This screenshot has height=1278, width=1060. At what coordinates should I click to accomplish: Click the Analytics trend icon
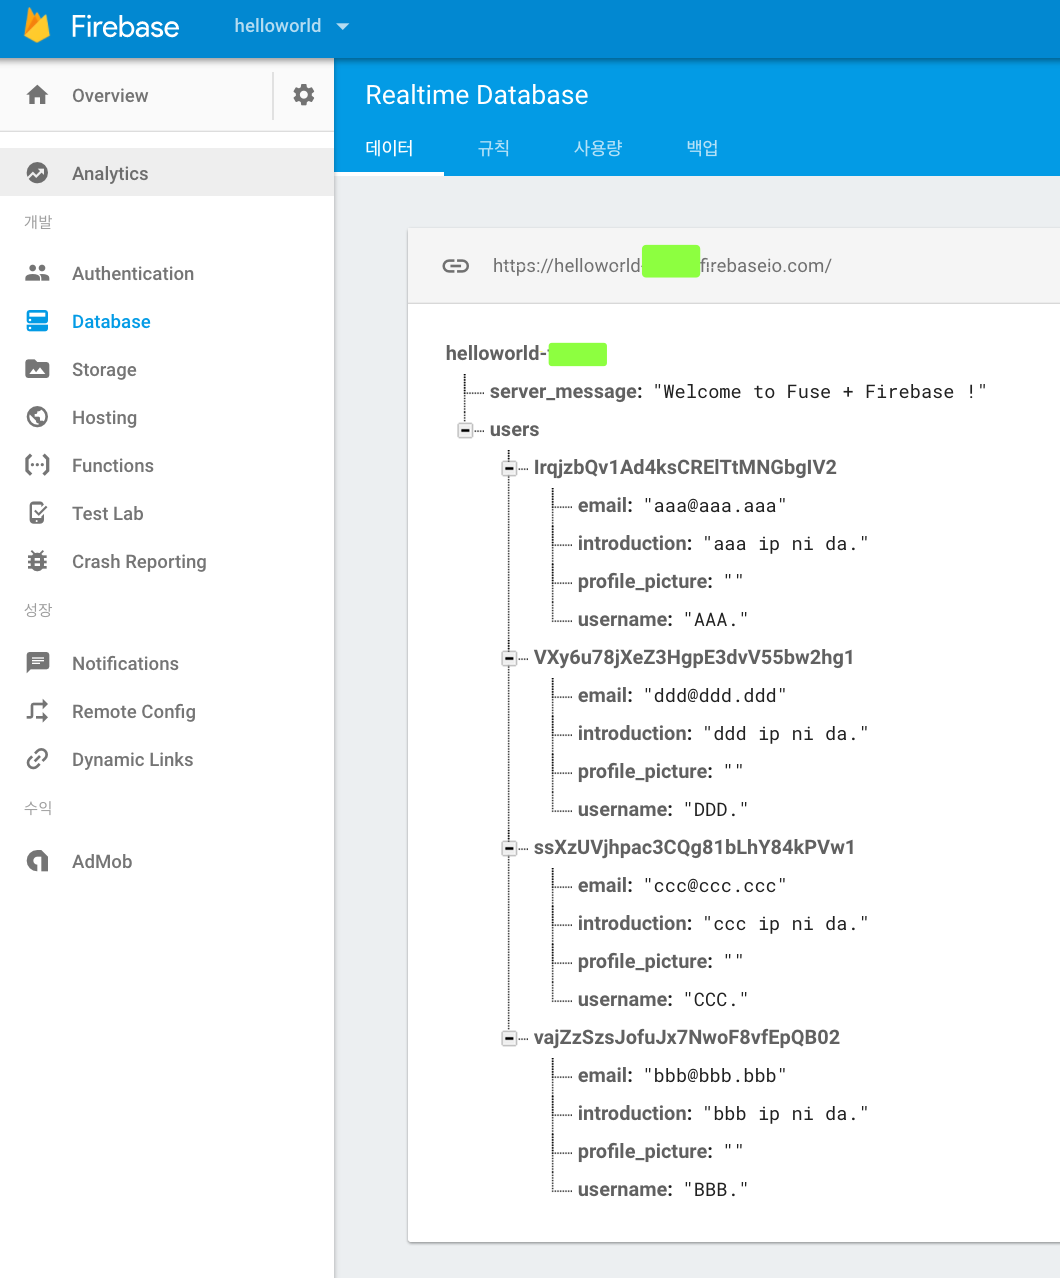click(37, 173)
